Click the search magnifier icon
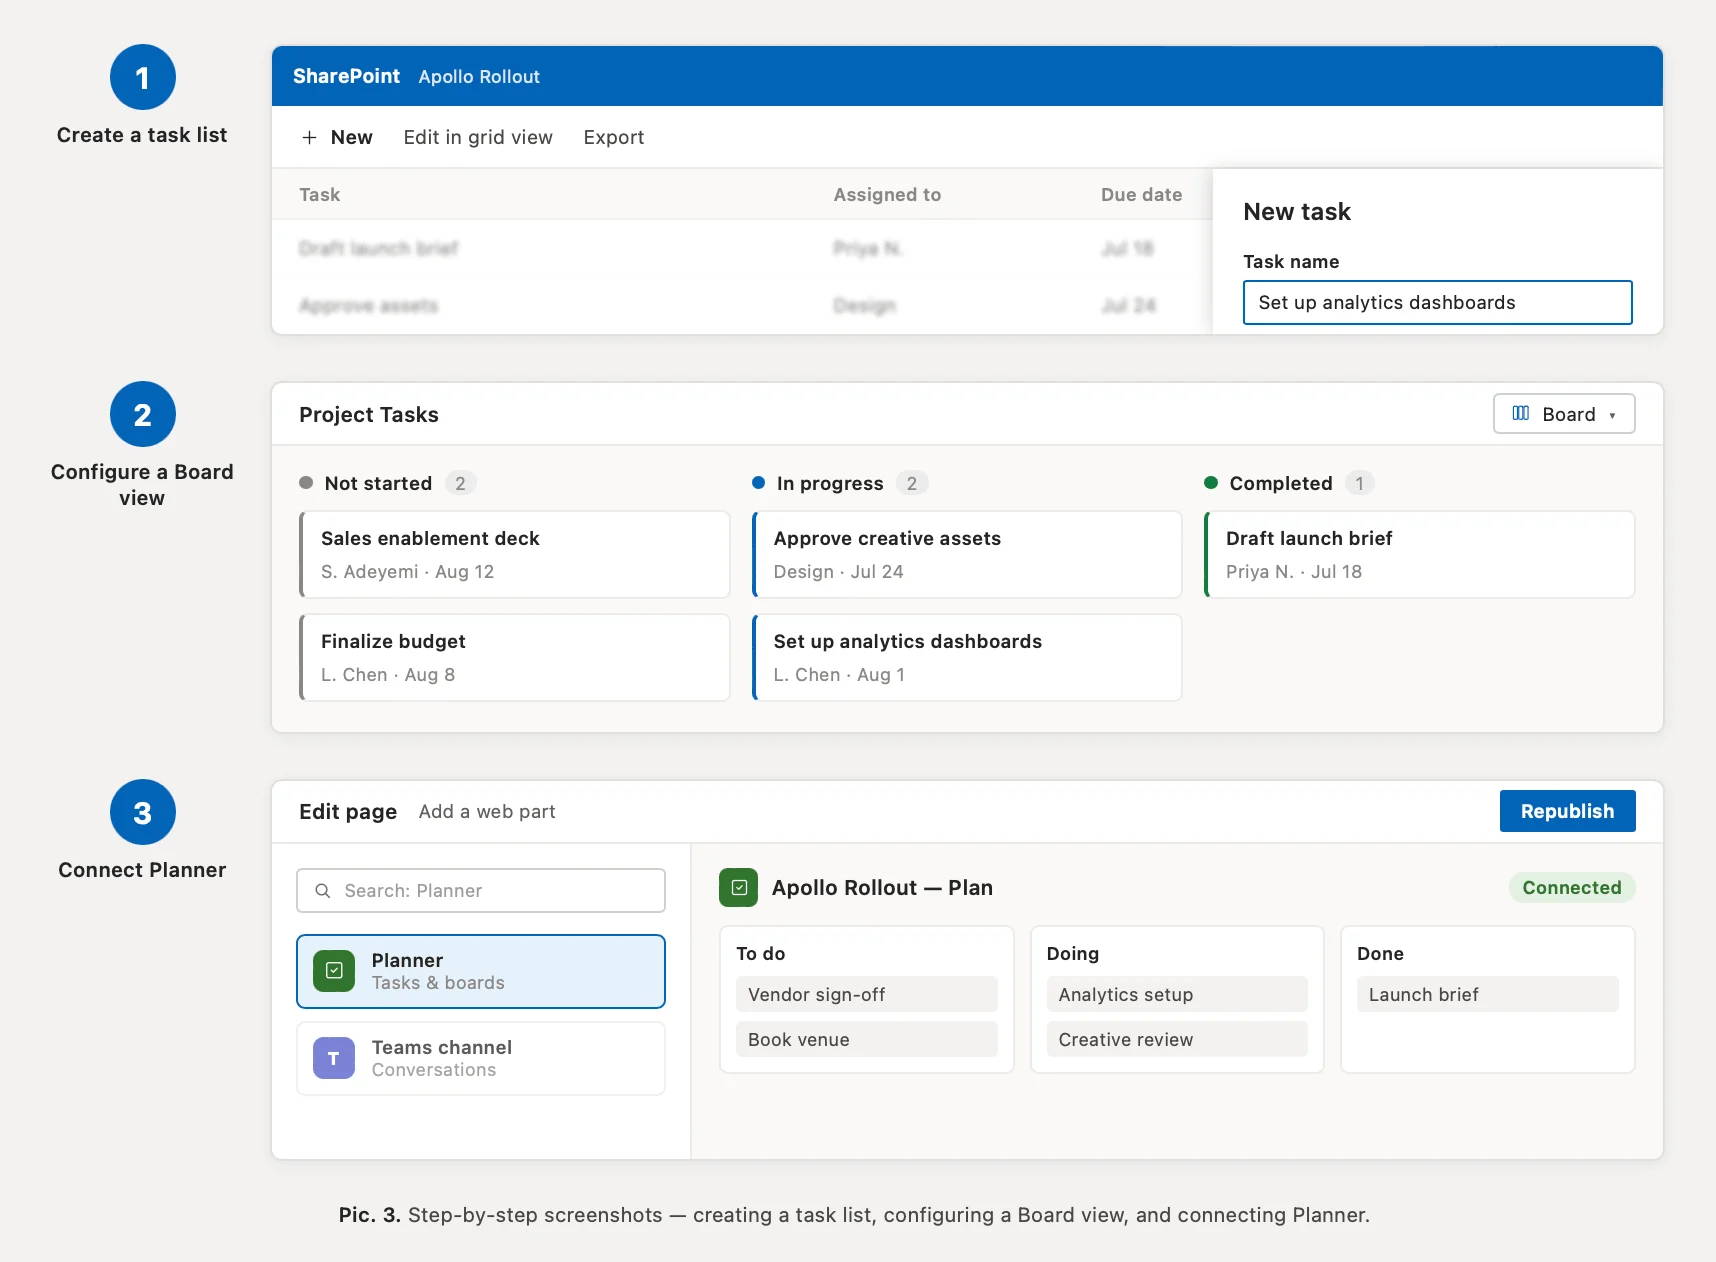 click(x=323, y=890)
